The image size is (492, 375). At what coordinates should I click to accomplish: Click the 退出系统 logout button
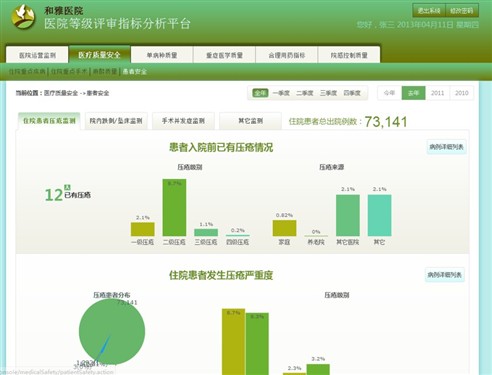(x=429, y=11)
